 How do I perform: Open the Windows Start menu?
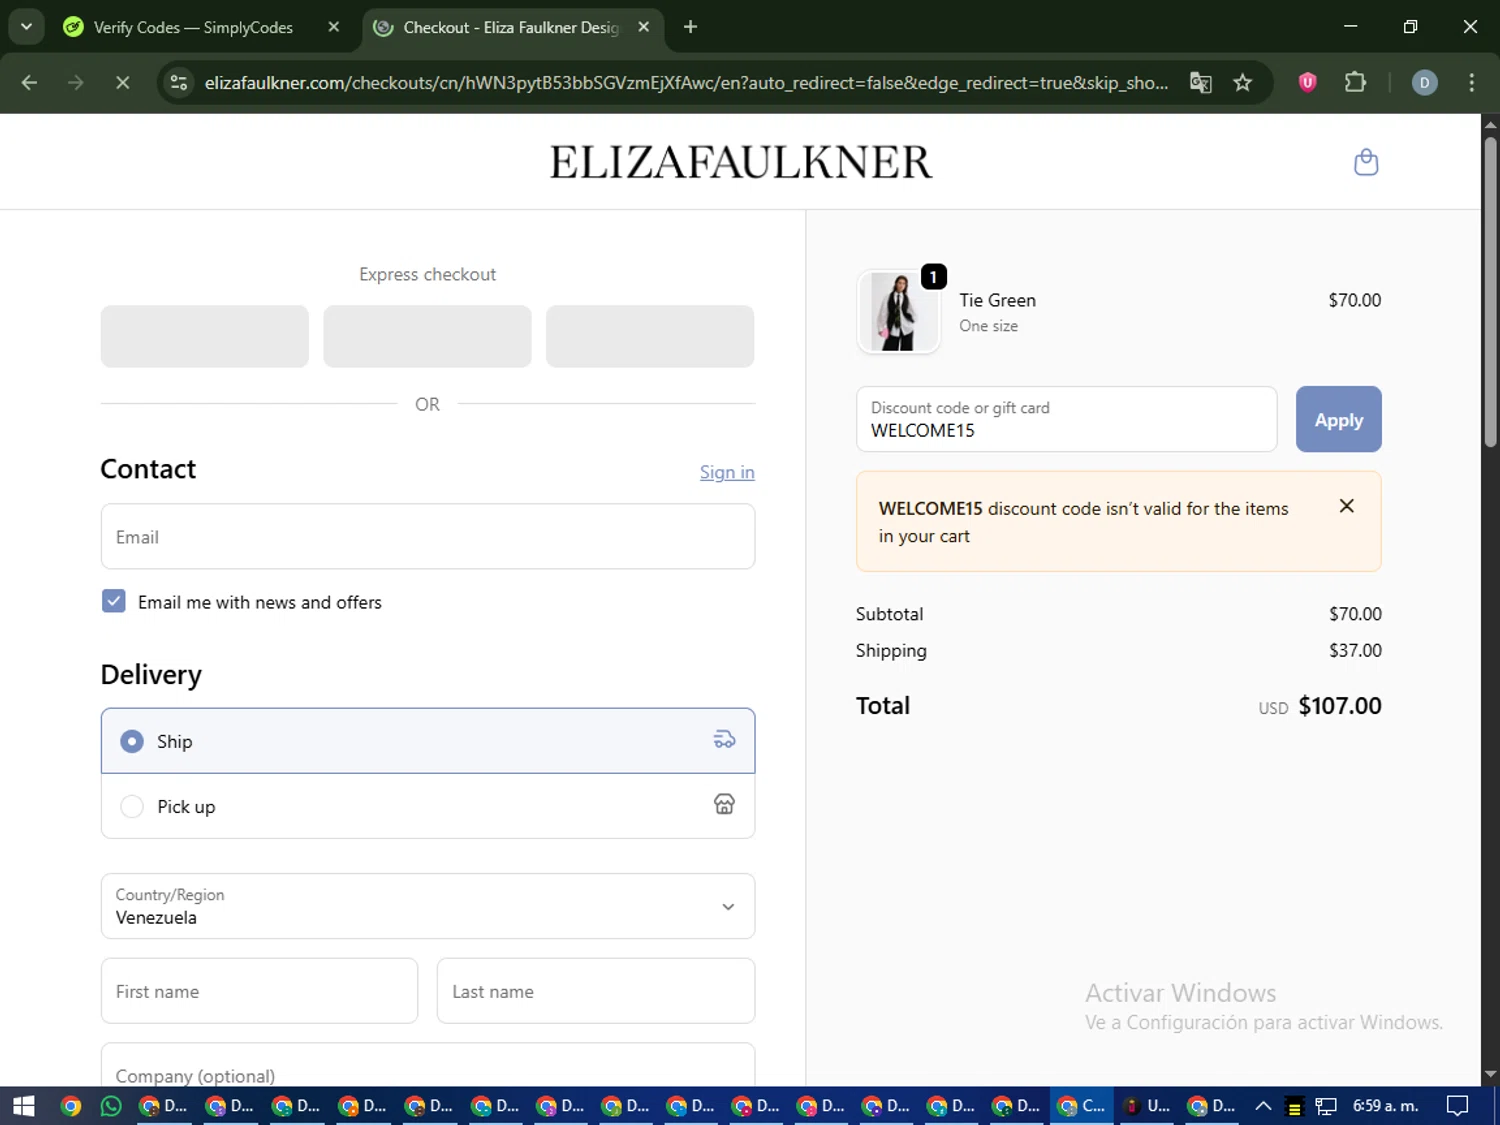pos(23,1106)
